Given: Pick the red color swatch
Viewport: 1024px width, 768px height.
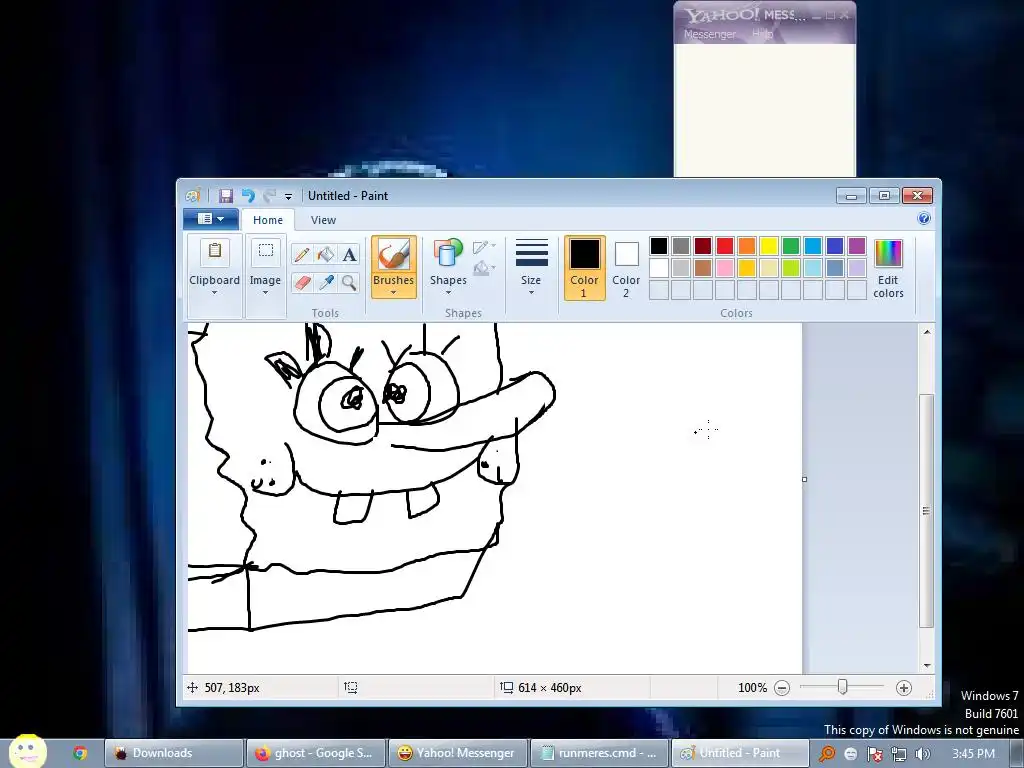Looking at the screenshot, I should tap(725, 246).
